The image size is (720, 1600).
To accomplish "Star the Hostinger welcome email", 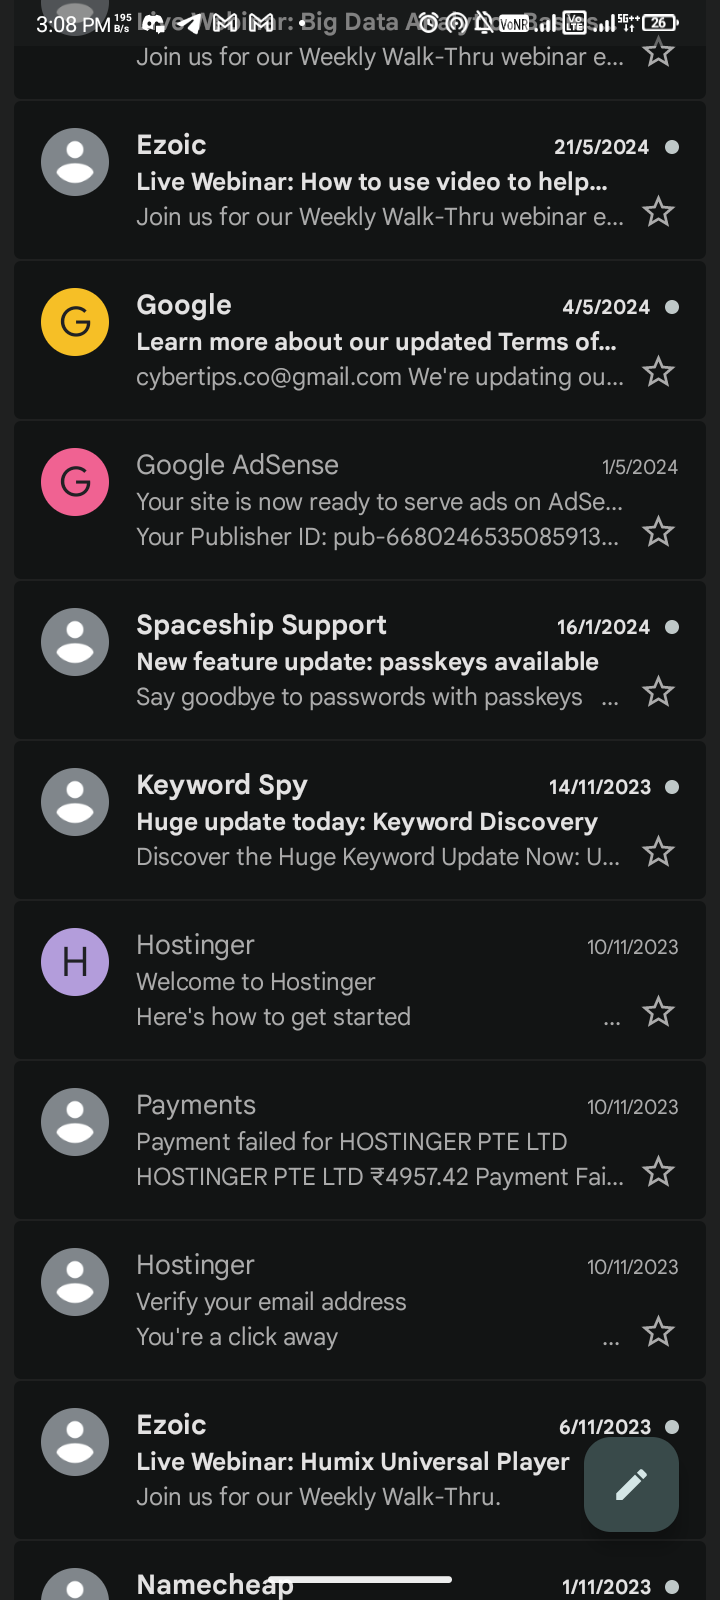I will click(x=658, y=1012).
